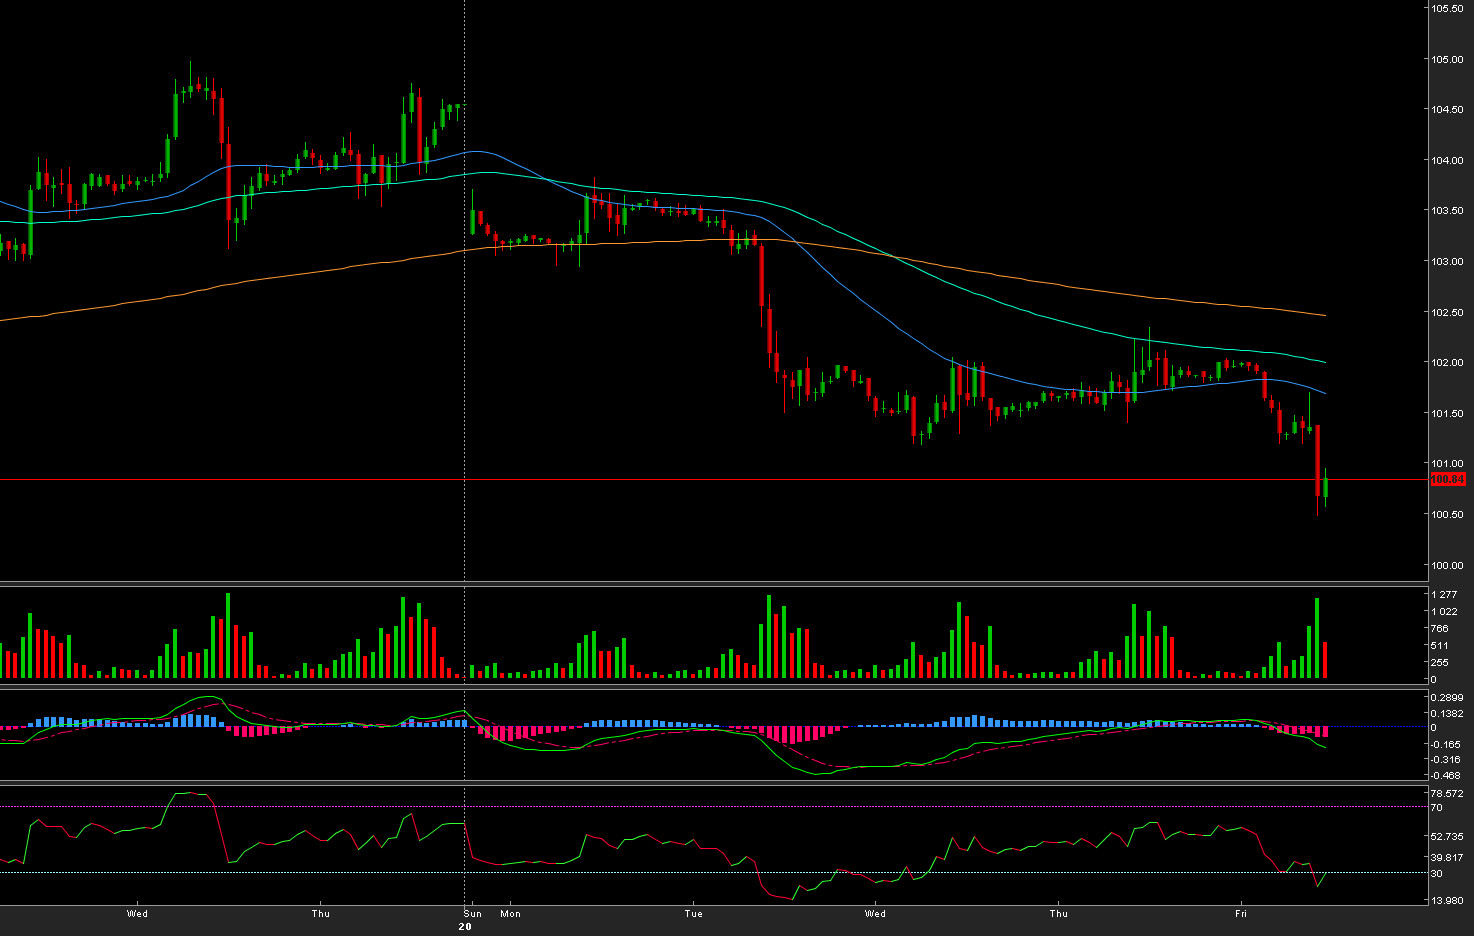The width and height of the screenshot is (1474, 936).
Task: Click the 105.00 price axis label
Action: pos(1447,59)
